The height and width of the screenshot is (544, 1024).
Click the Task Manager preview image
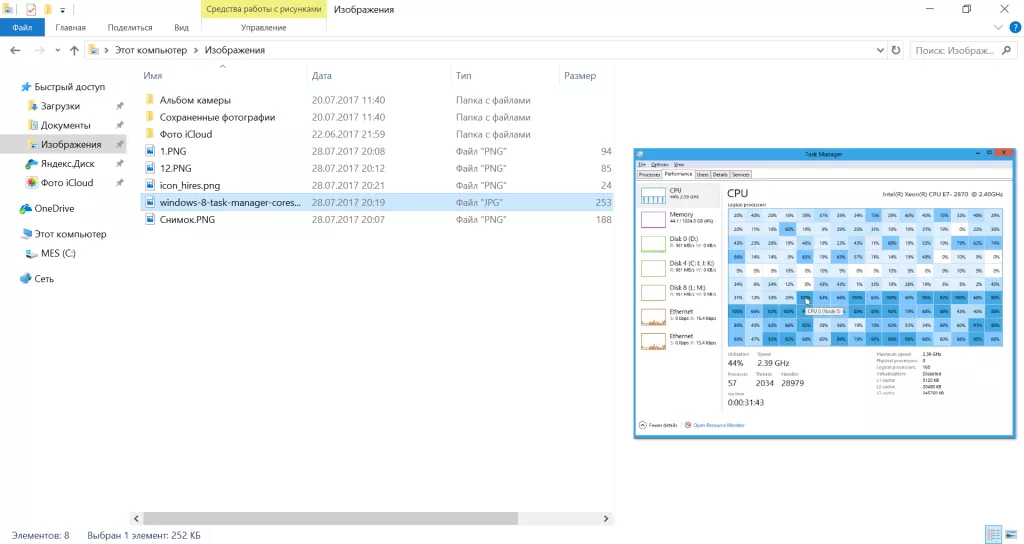825,293
